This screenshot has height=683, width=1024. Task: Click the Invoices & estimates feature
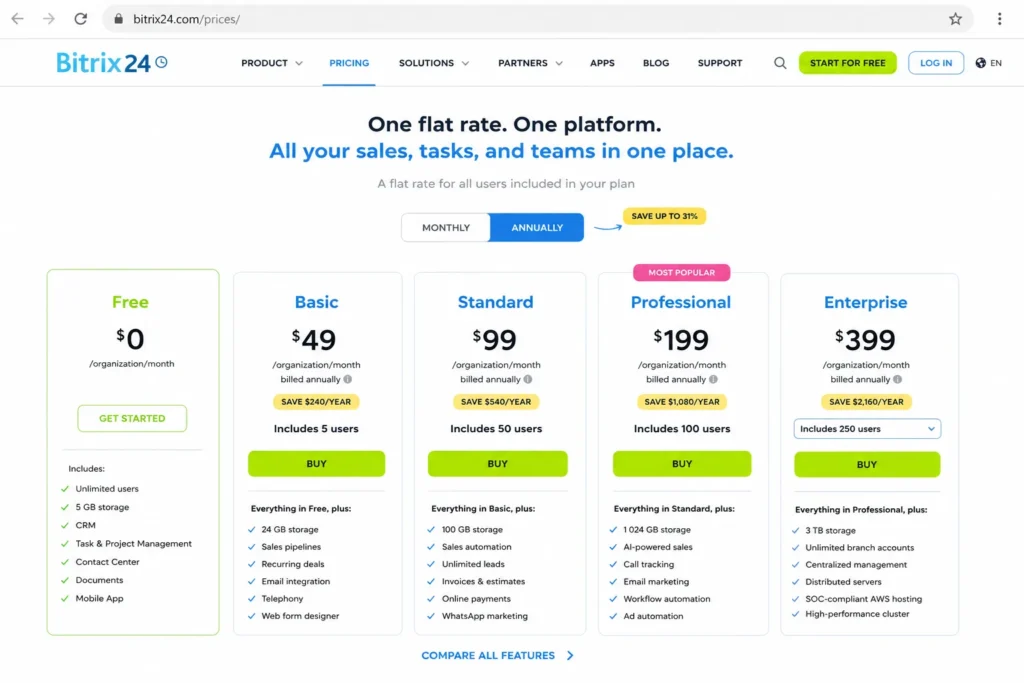(483, 581)
